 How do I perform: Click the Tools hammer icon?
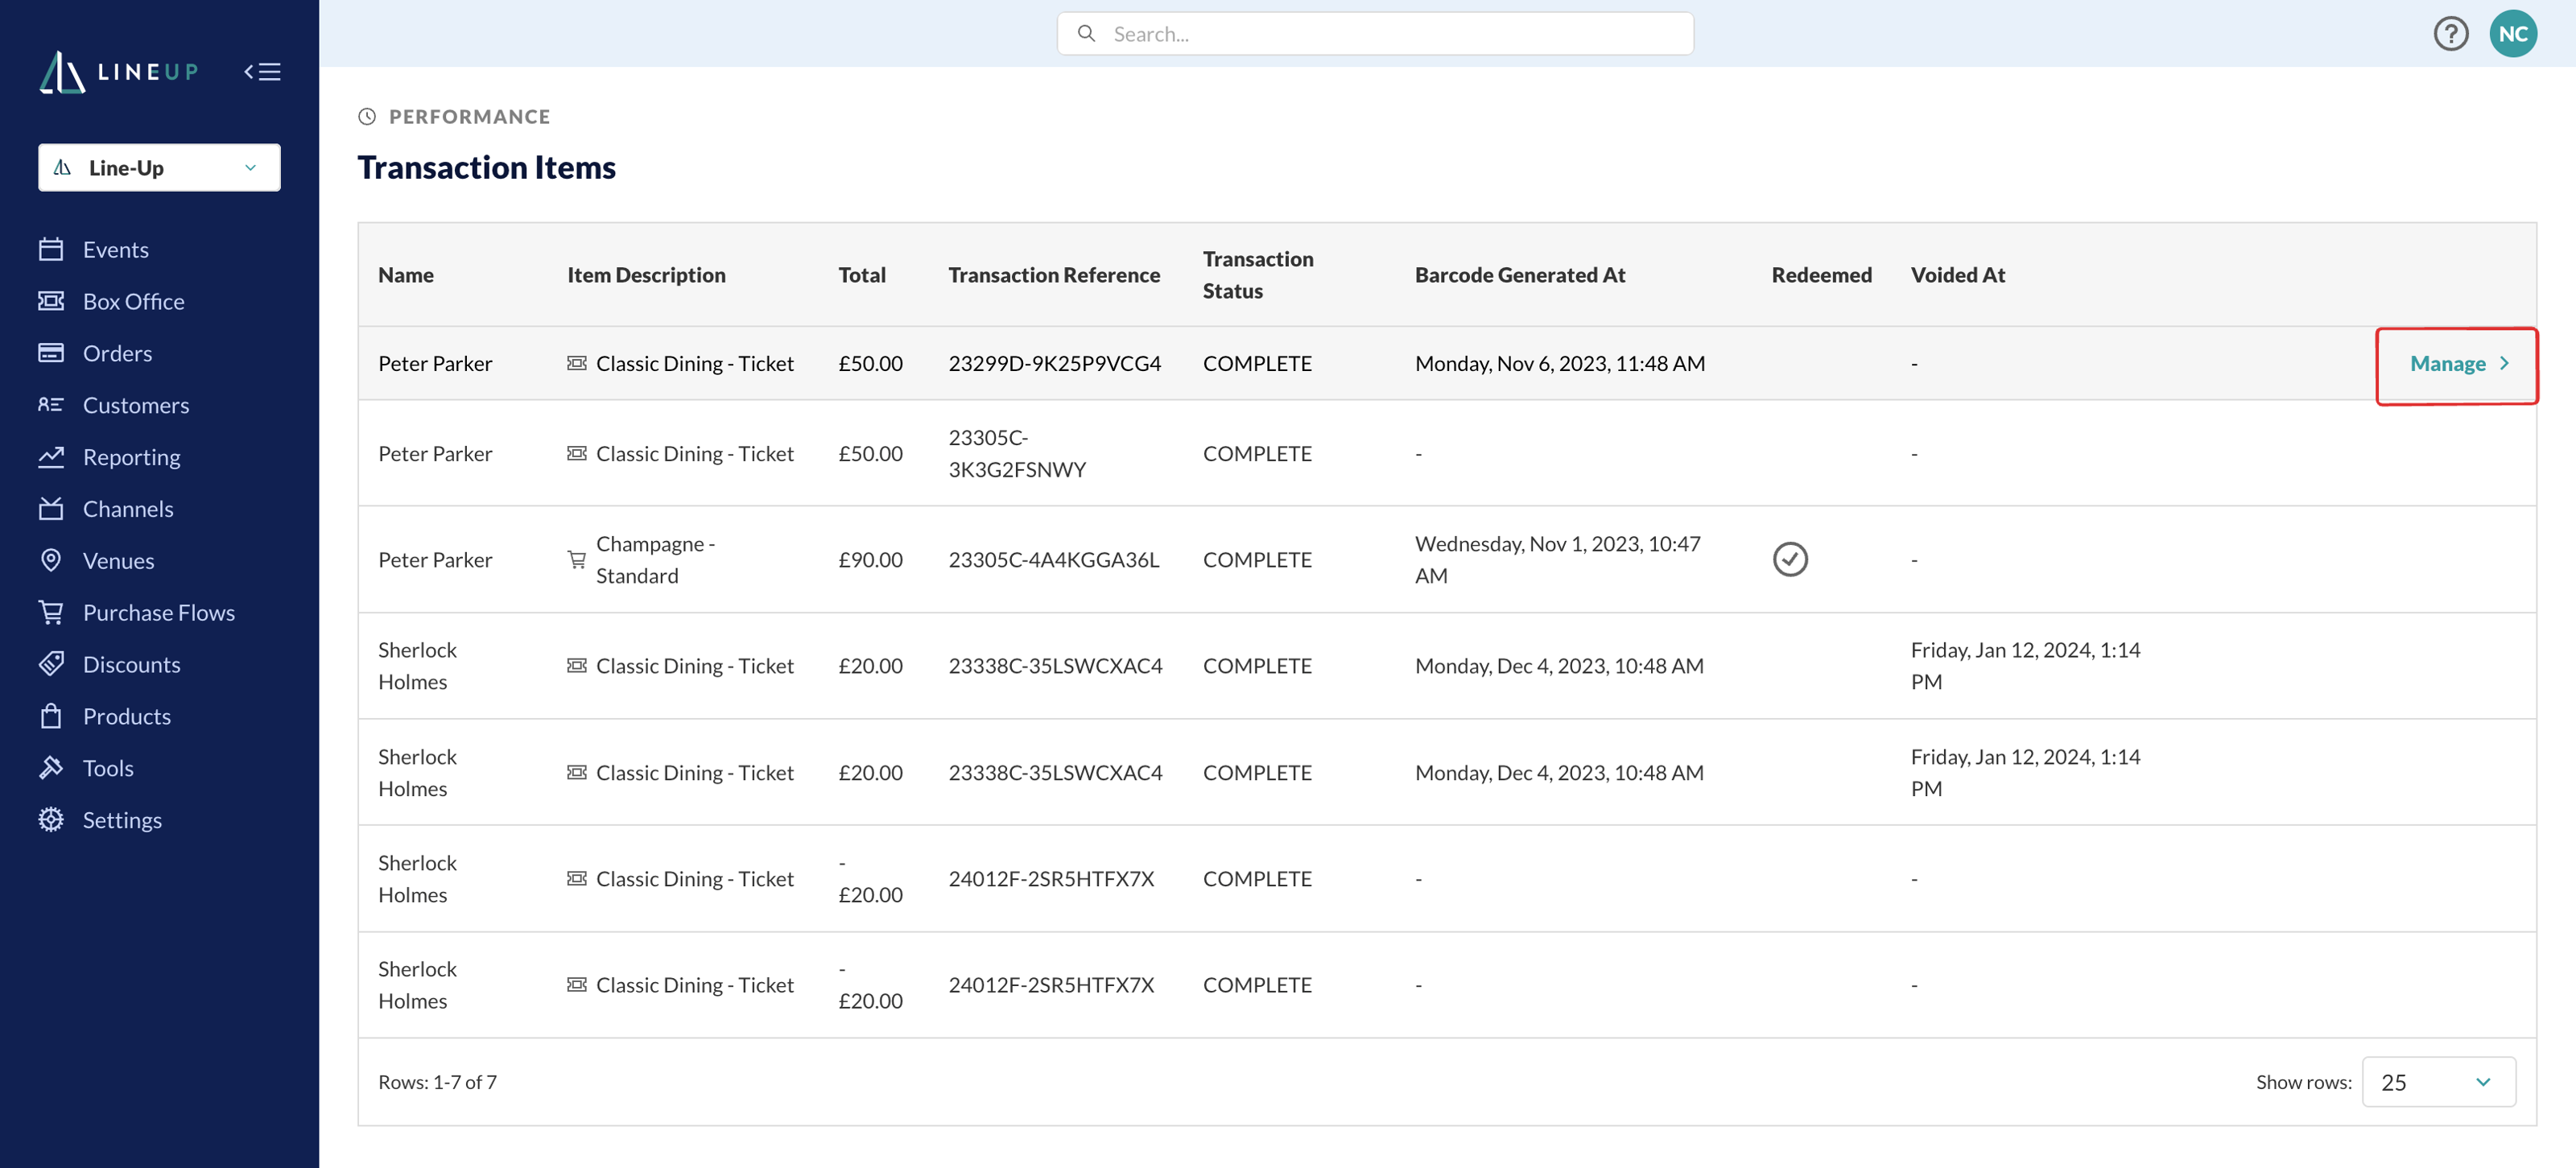[x=51, y=768]
